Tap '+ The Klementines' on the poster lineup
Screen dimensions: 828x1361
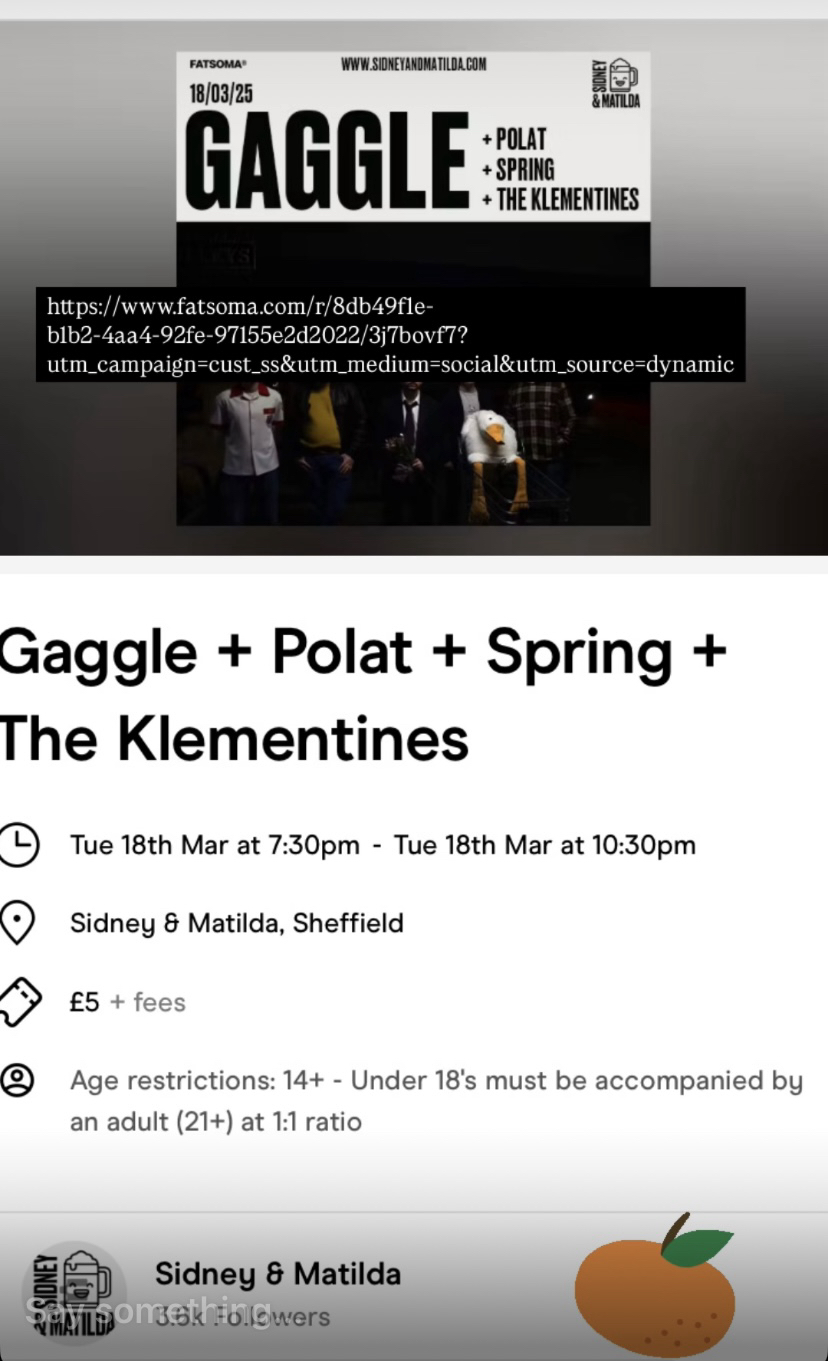point(560,198)
